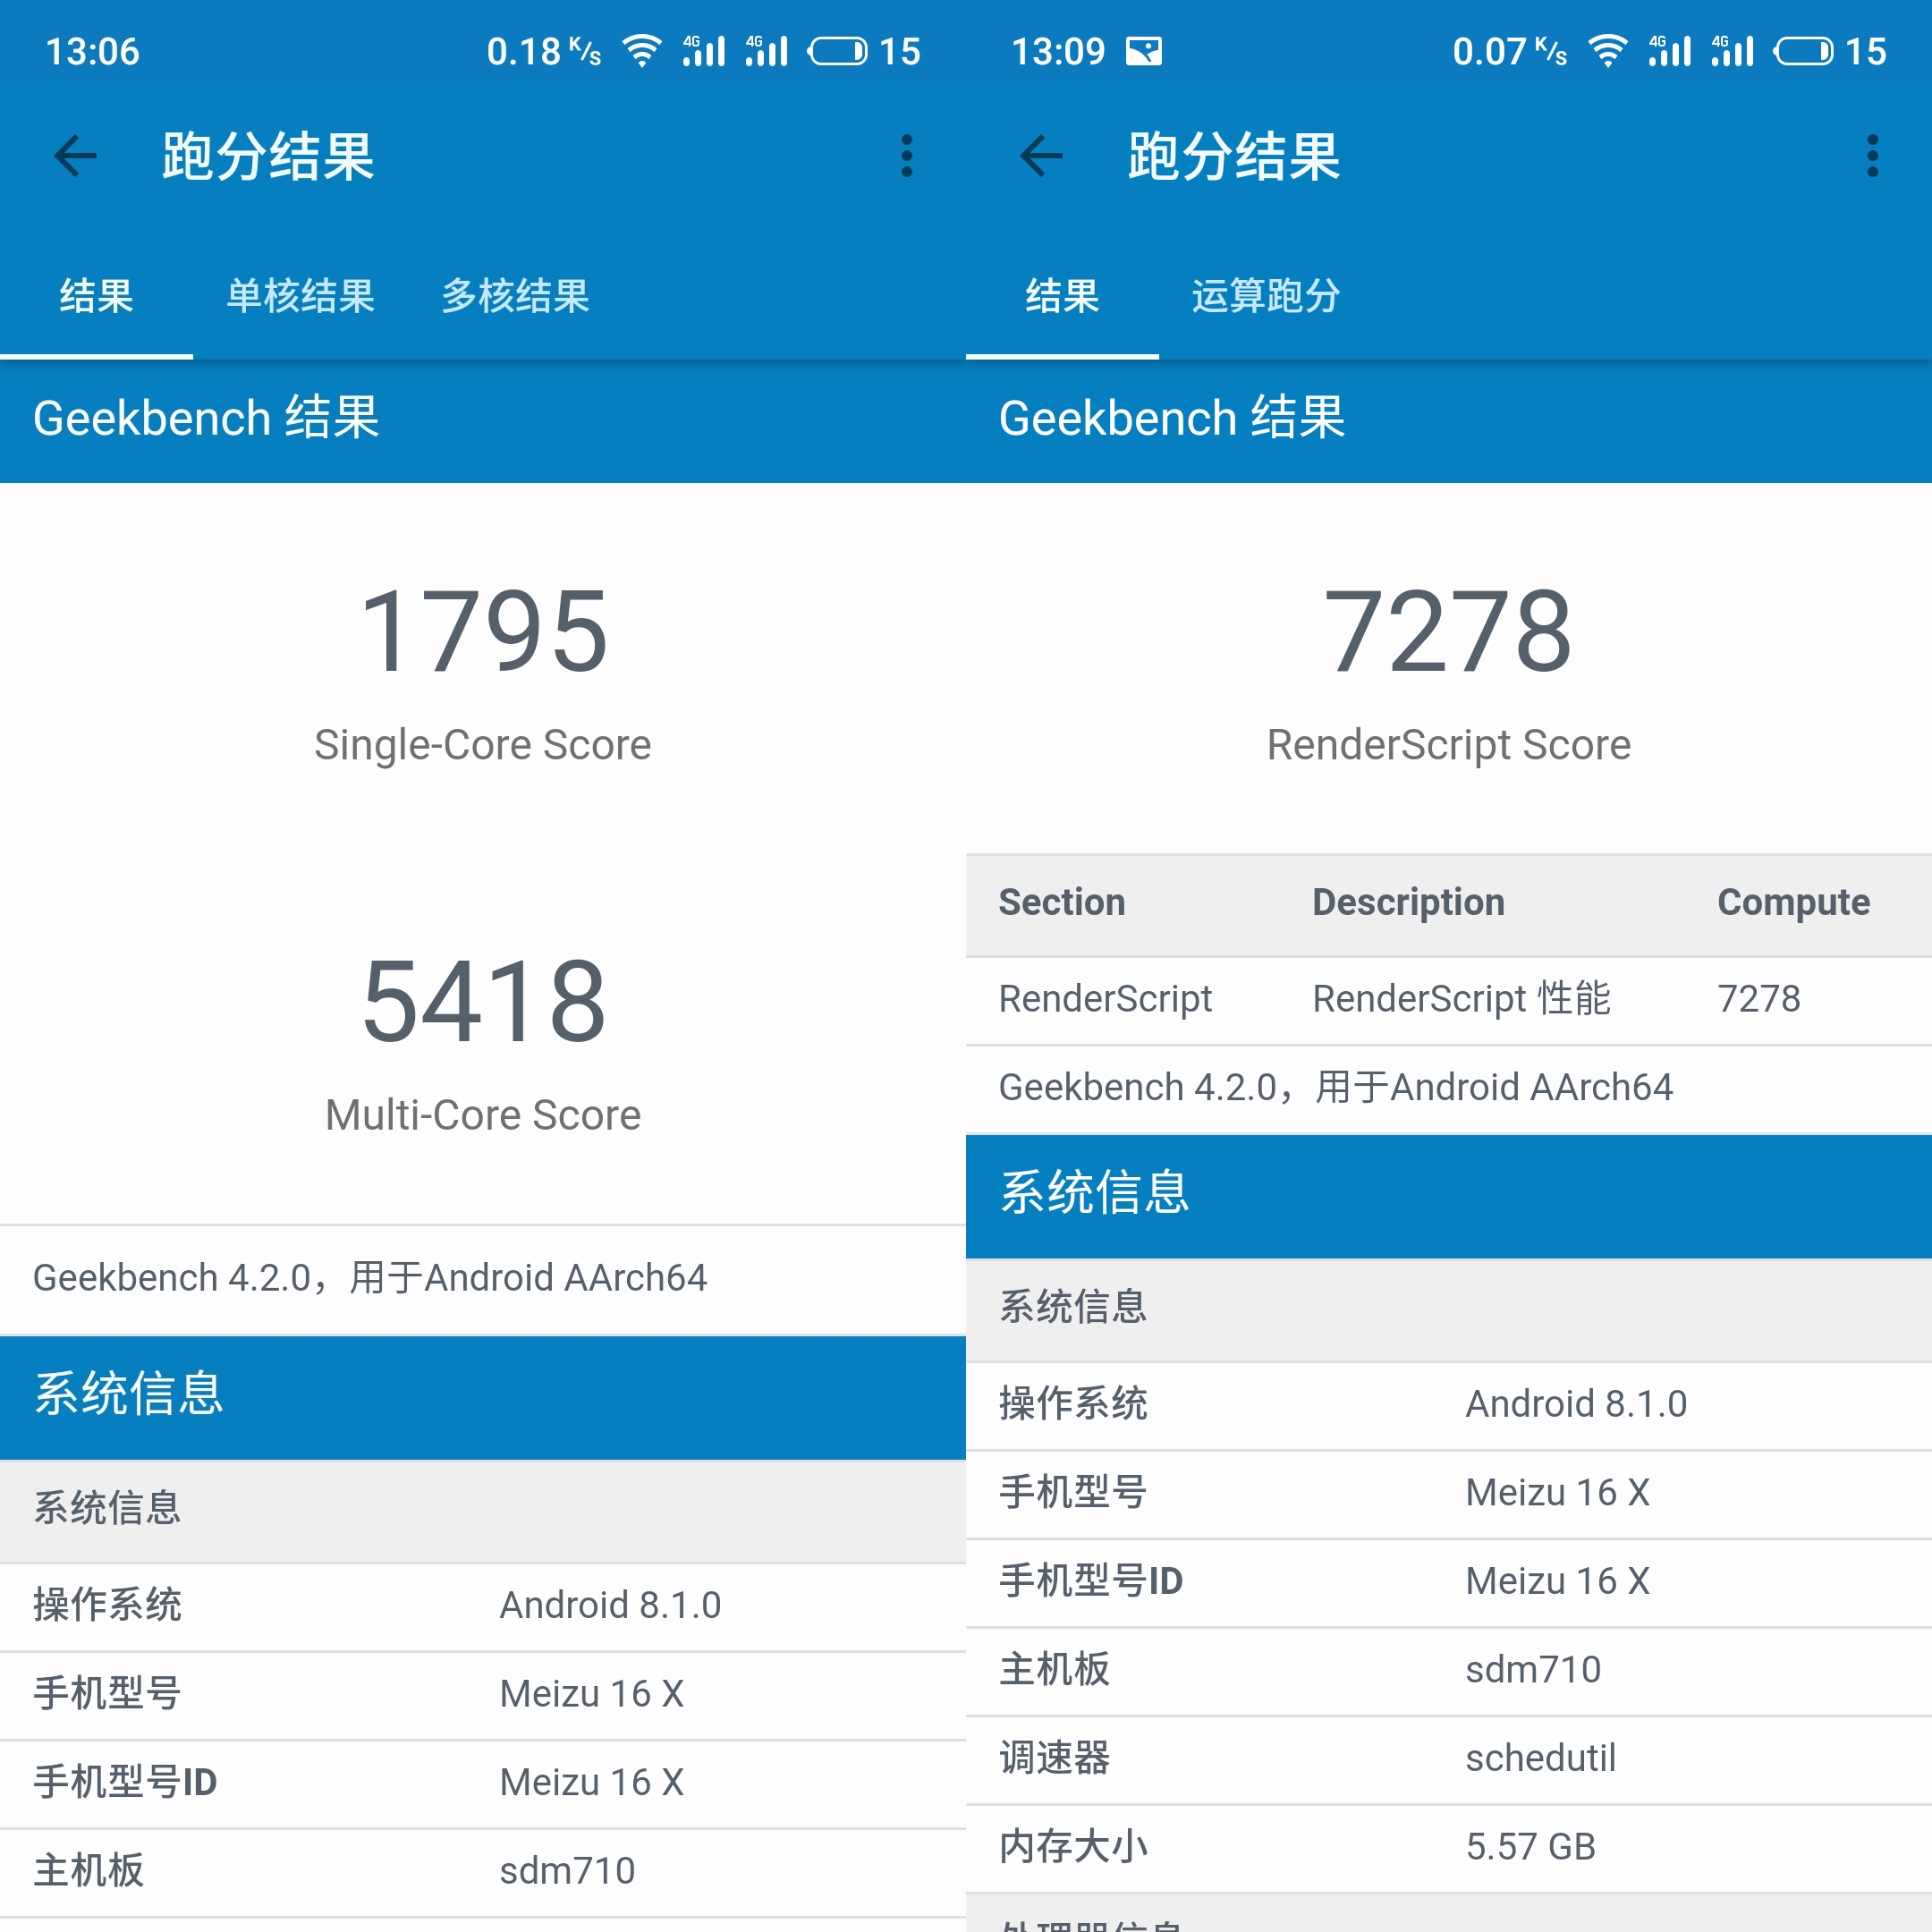
Task: Tap the Section column header
Action: pos(1062,902)
